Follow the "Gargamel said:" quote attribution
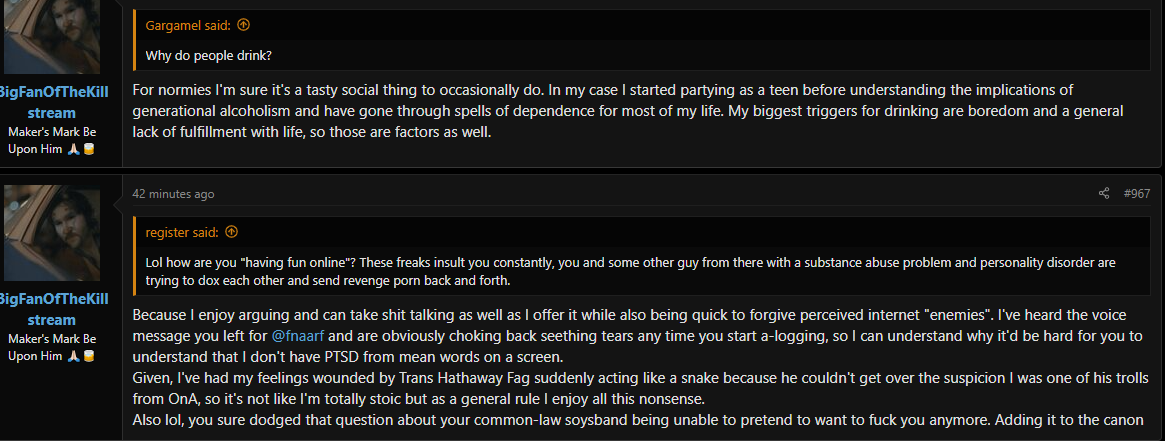Viewport: 1165px width, 441px height. pyautogui.click(x=189, y=25)
